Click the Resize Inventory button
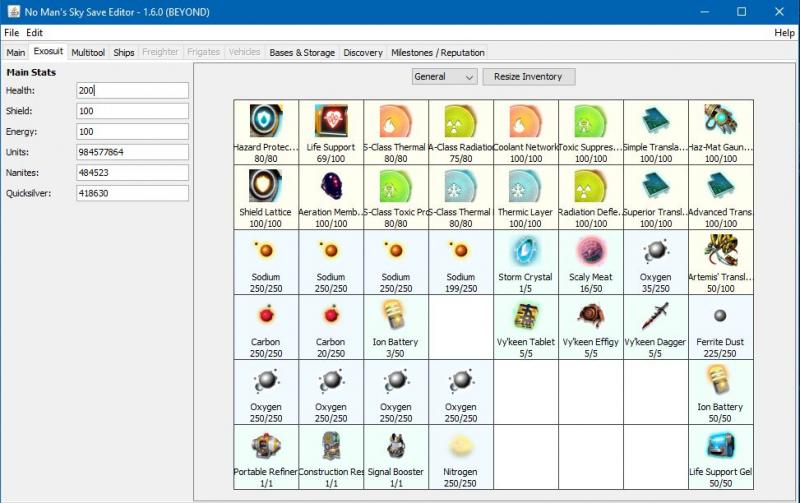This screenshot has height=503, width=800. click(529, 77)
